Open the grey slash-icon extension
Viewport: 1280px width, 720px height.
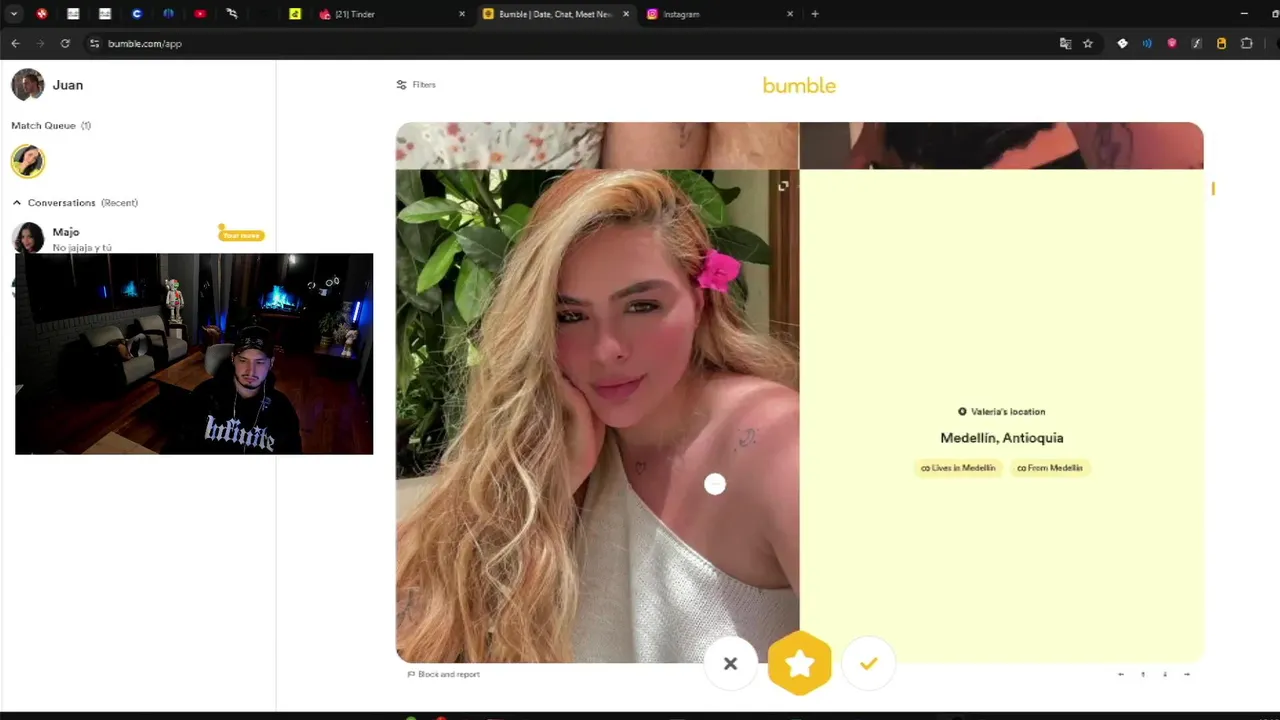[x=1197, y=43]
